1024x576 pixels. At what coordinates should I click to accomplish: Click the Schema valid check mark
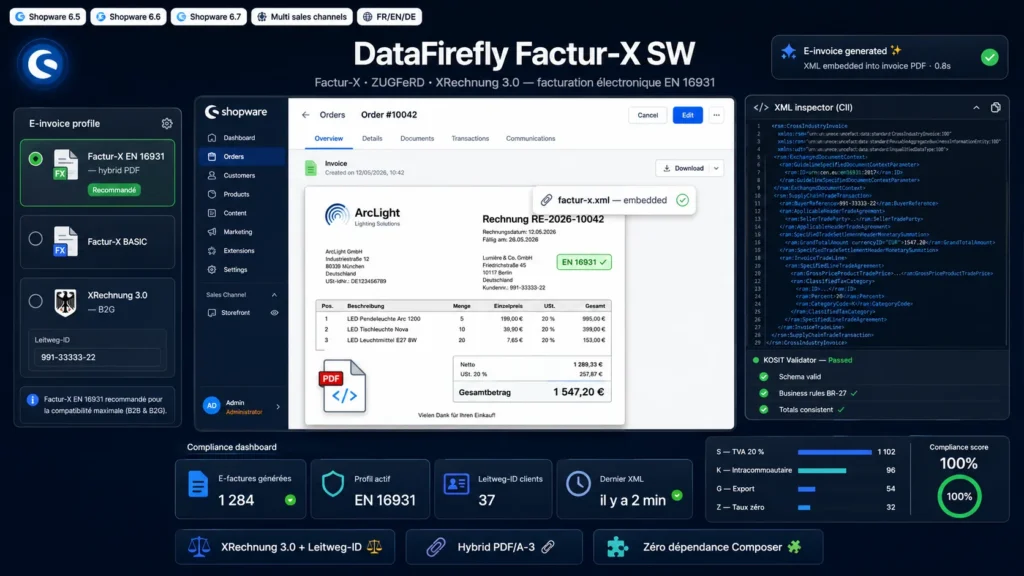(763, 377)
